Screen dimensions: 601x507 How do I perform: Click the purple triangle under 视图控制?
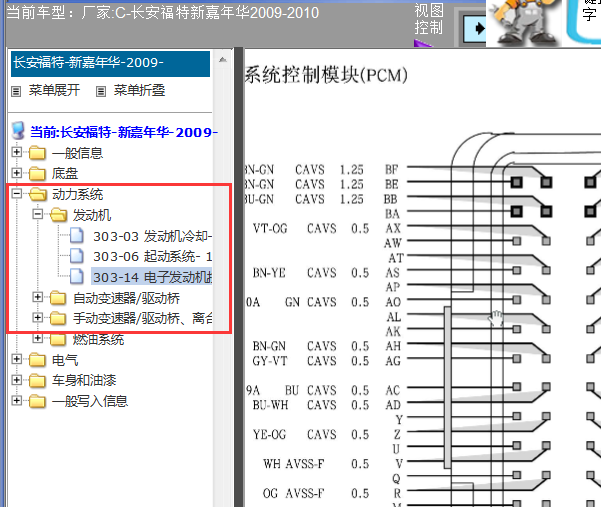[422, 43]
